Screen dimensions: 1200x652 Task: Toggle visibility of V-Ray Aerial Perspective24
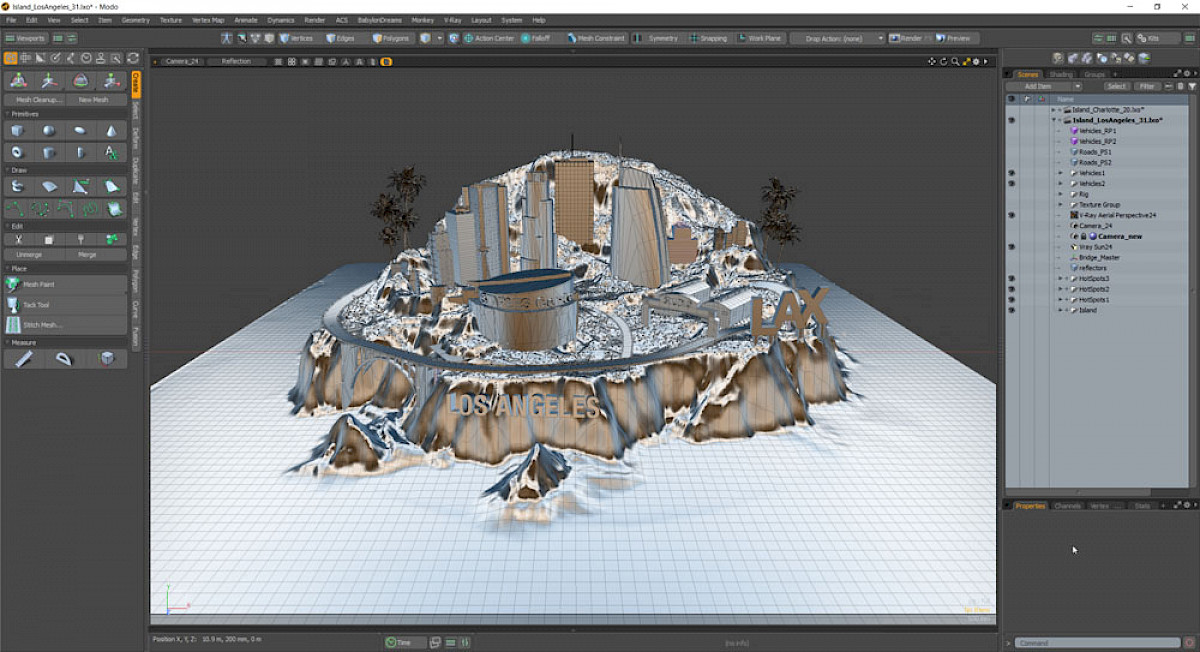pyautogui.click(x=1011, y=215)
